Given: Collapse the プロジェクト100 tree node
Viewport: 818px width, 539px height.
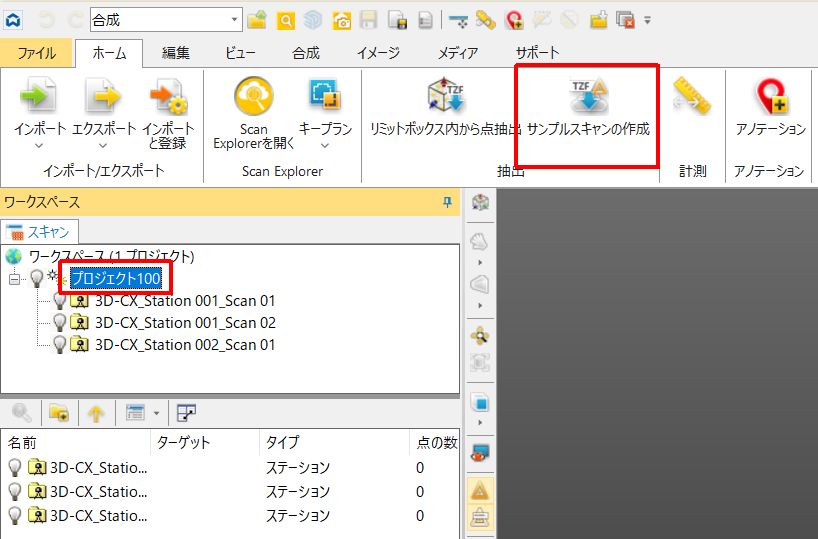Looking at the screenshot, I should click(x=15, y=279).
